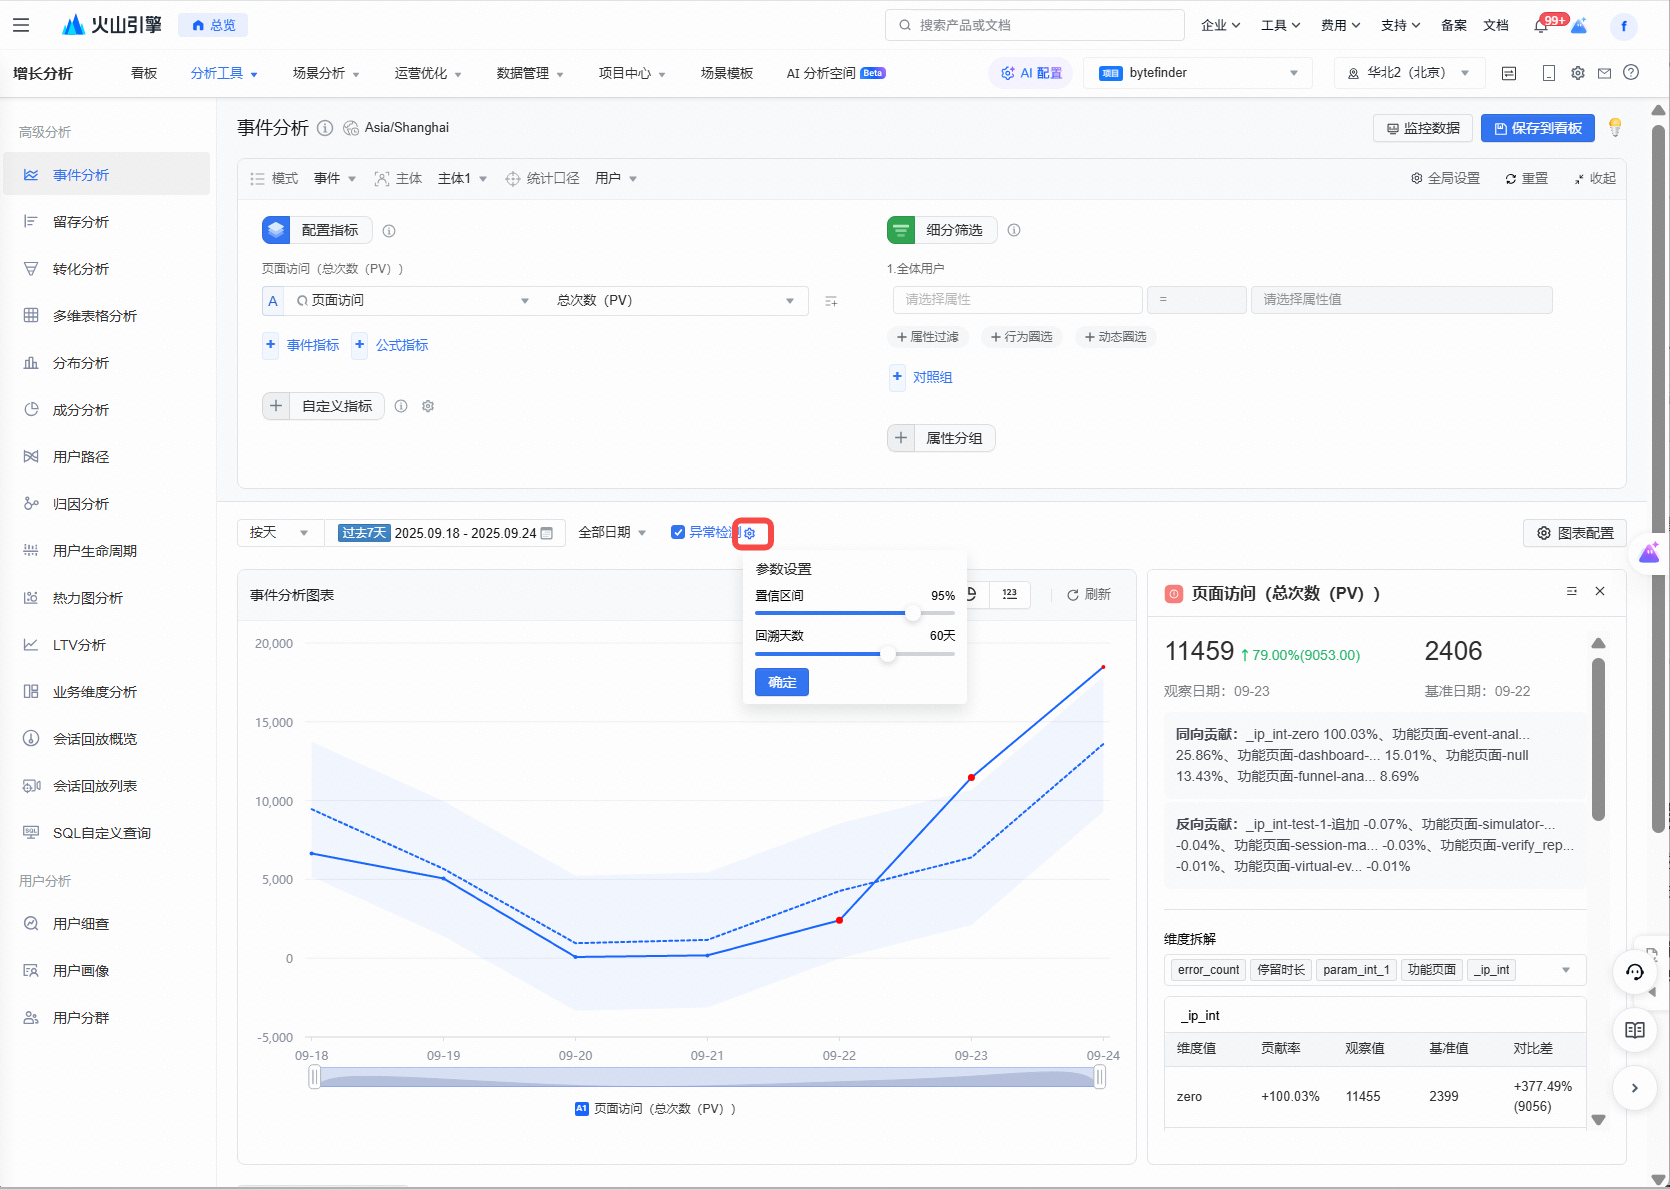Click the lightbulb tips icon
This screenshot has height=1190, width=1670.
1614,127
